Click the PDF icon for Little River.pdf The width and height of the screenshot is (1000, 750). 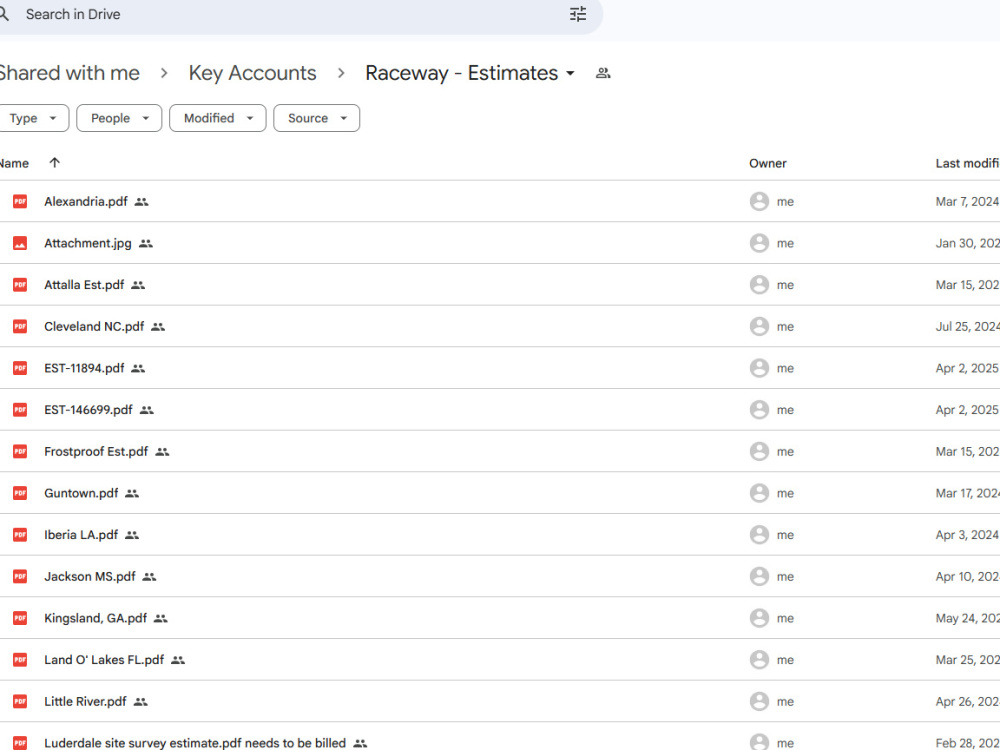pyautogui.click(x=20, y=702)
